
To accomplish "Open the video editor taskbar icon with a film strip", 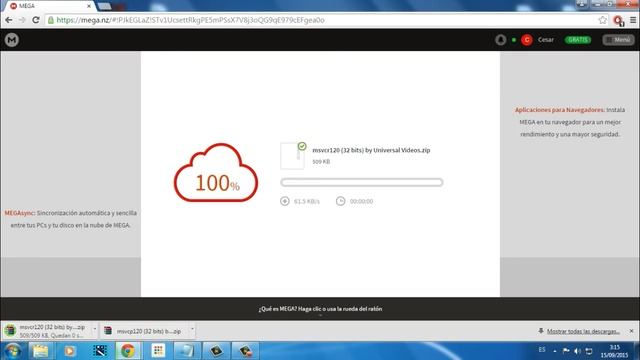I will click(x=99, y=351).
